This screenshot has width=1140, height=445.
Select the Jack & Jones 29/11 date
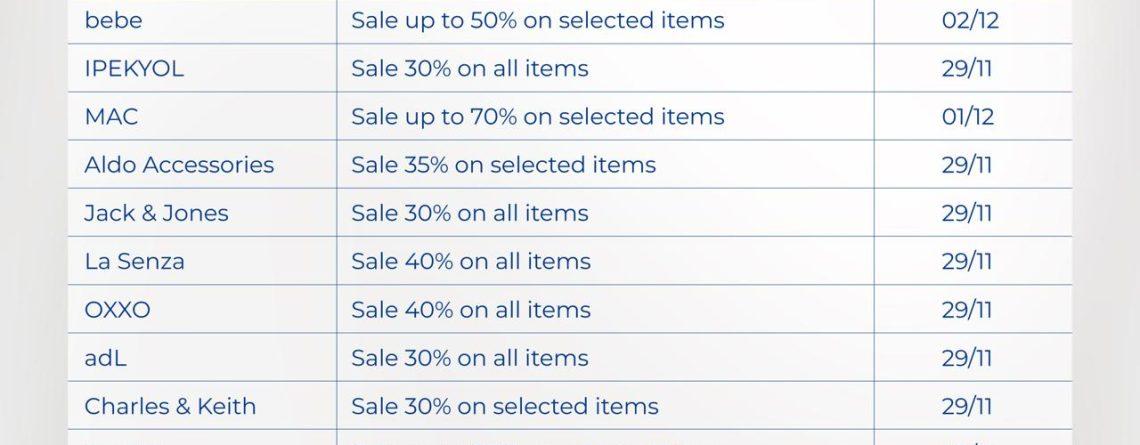tap(966, 213)
